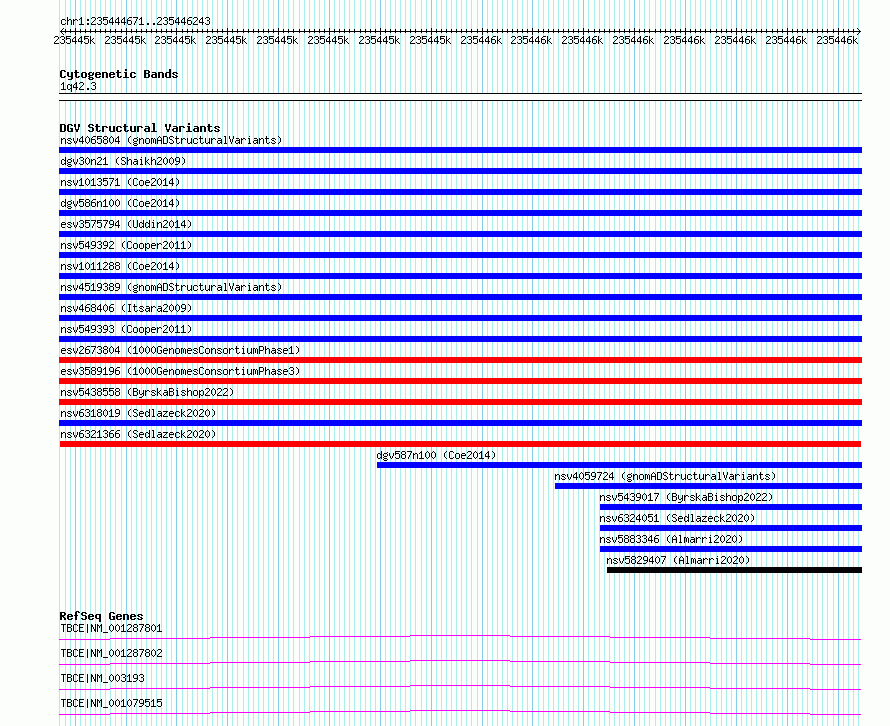Select nsv4059724 gnomADStructuralVariants label
890x726 pixels.
tap(665, 476)
